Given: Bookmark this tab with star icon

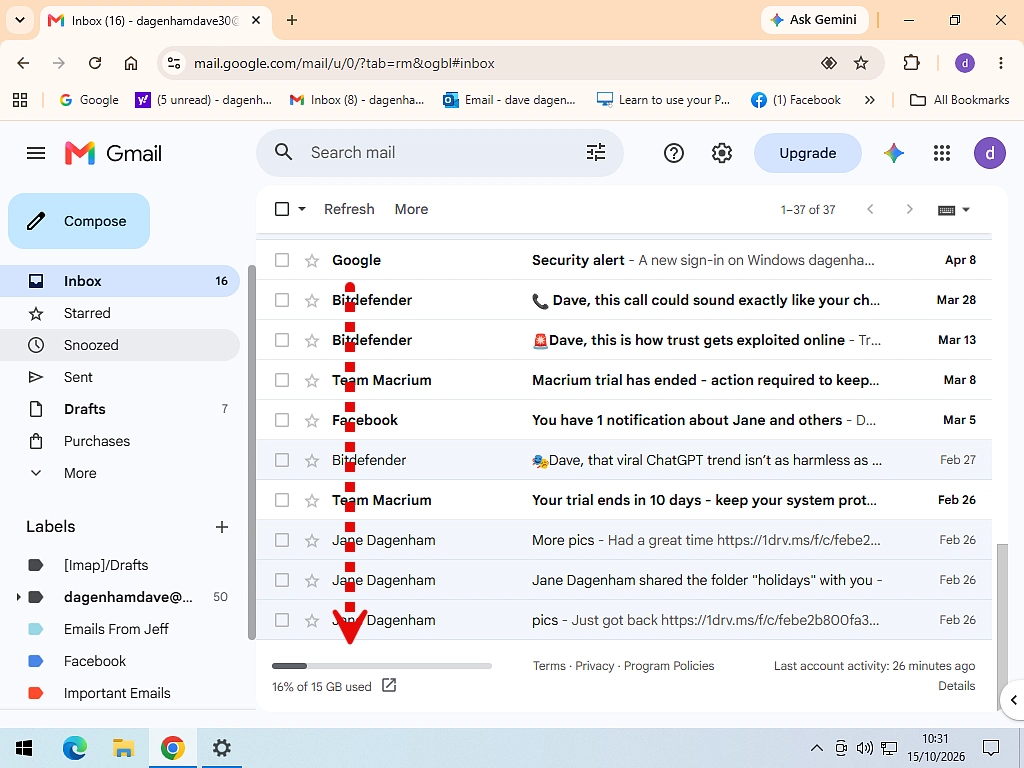Looking at the screenshot, I should pyautogui.click(x=861, y=63).
